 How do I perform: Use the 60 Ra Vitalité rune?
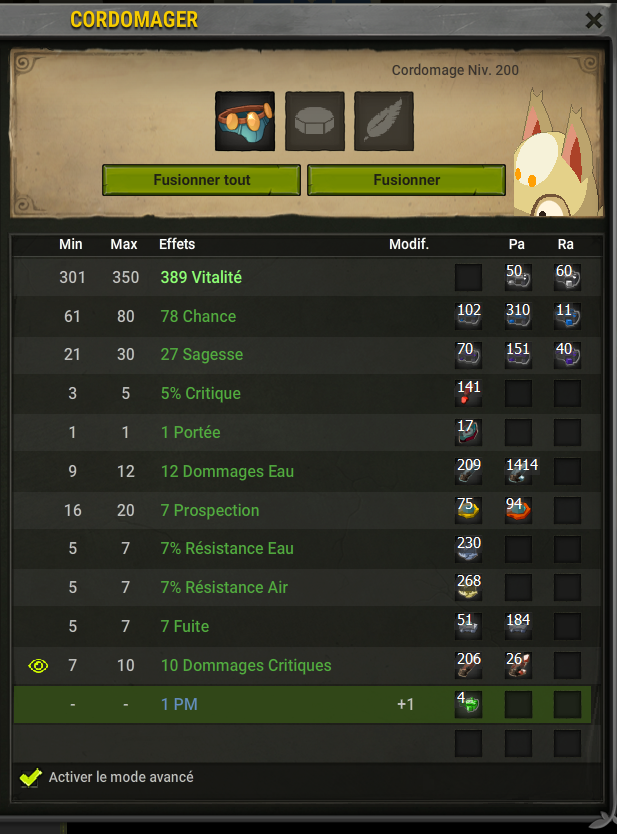pyautogui.click(x=567, y=277)
